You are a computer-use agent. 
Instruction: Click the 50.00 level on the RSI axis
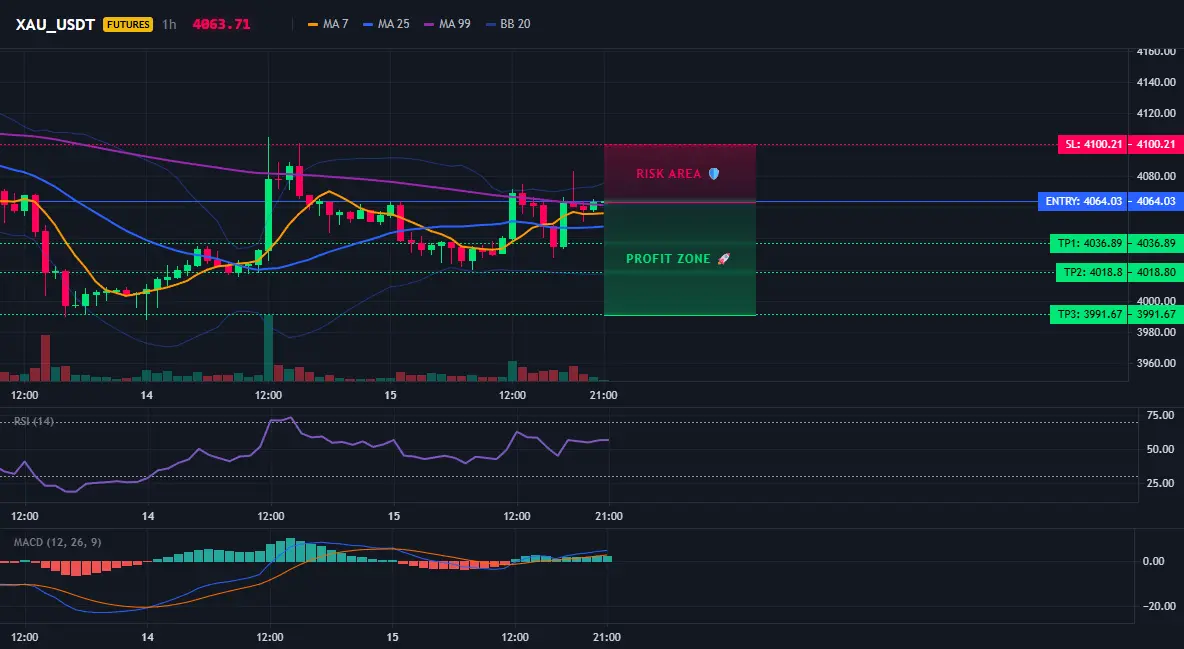click(1160, 450)
